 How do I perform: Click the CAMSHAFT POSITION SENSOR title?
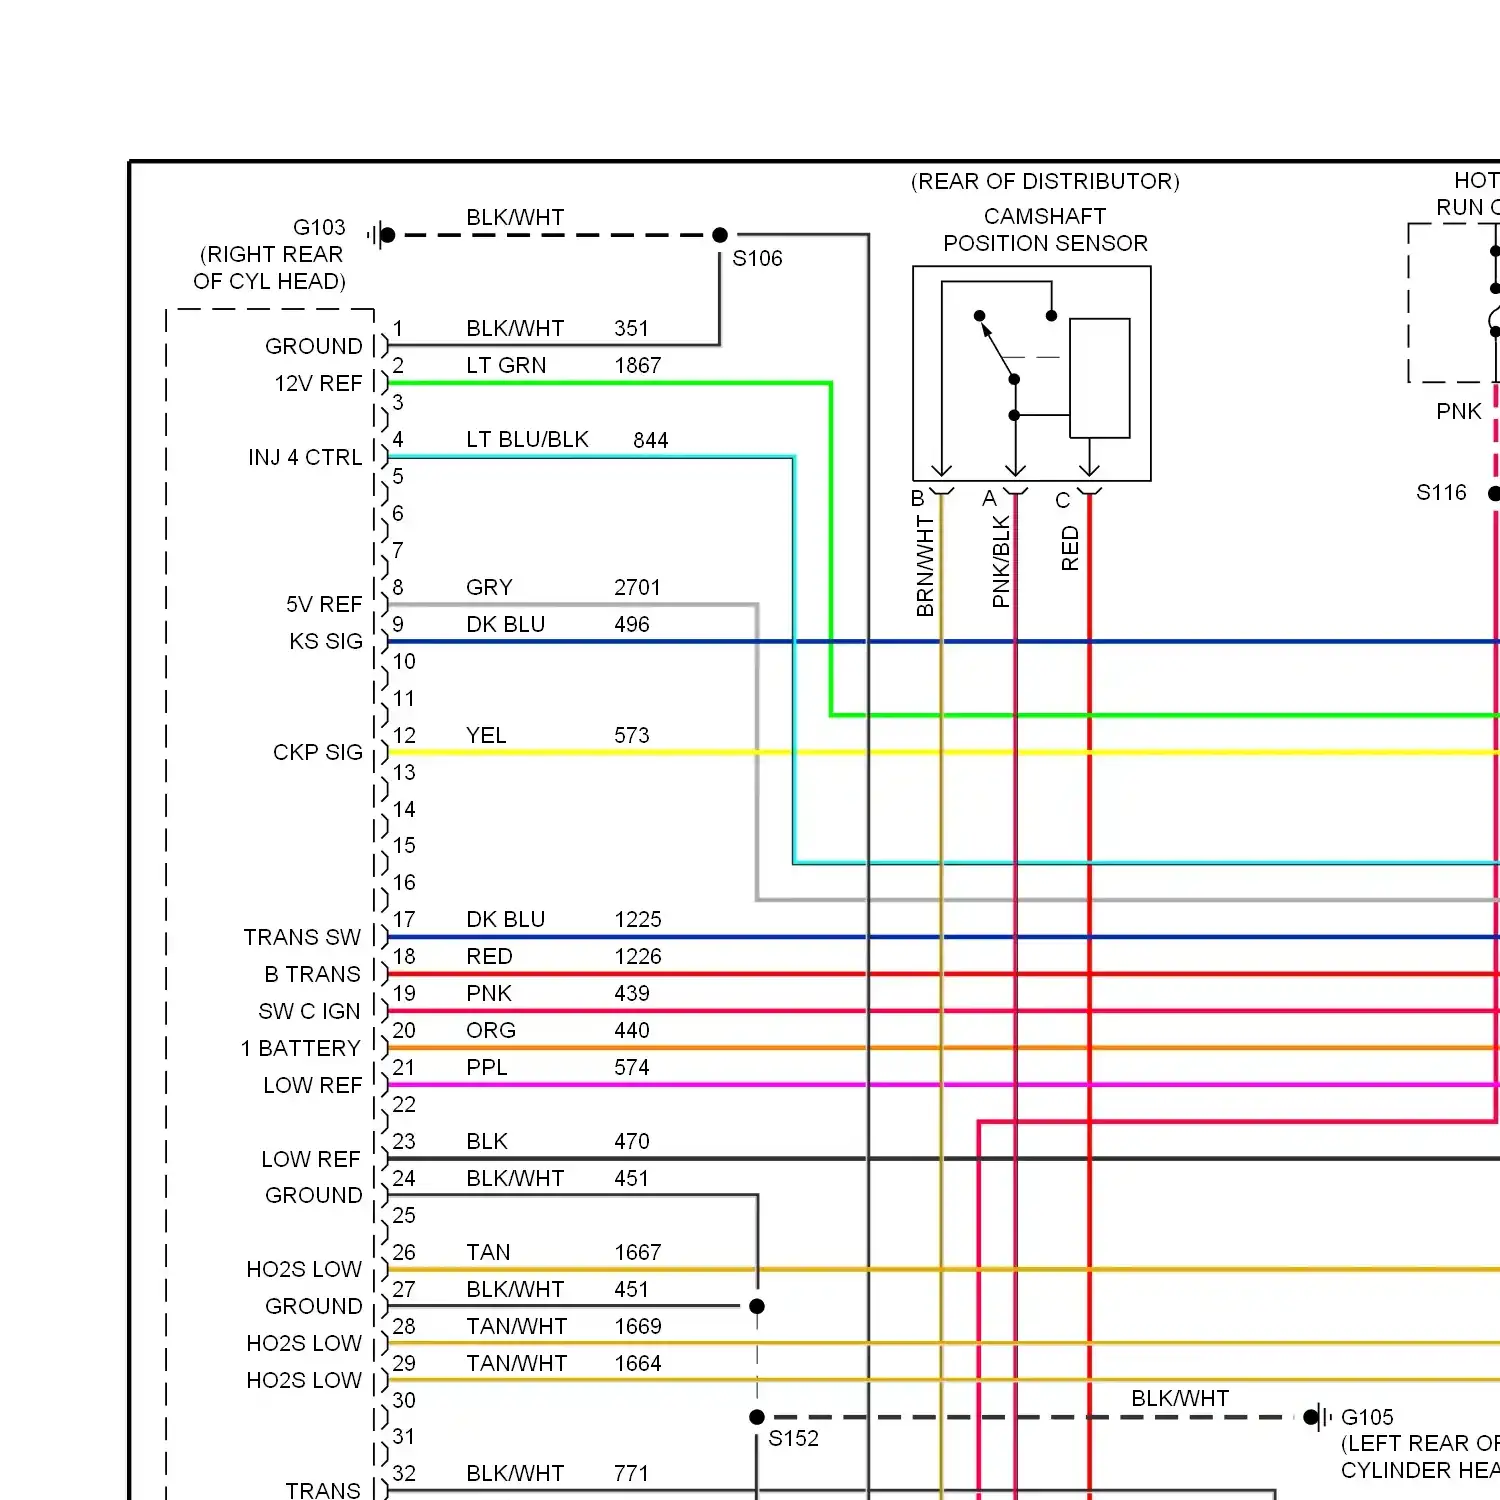point(1045,230)
